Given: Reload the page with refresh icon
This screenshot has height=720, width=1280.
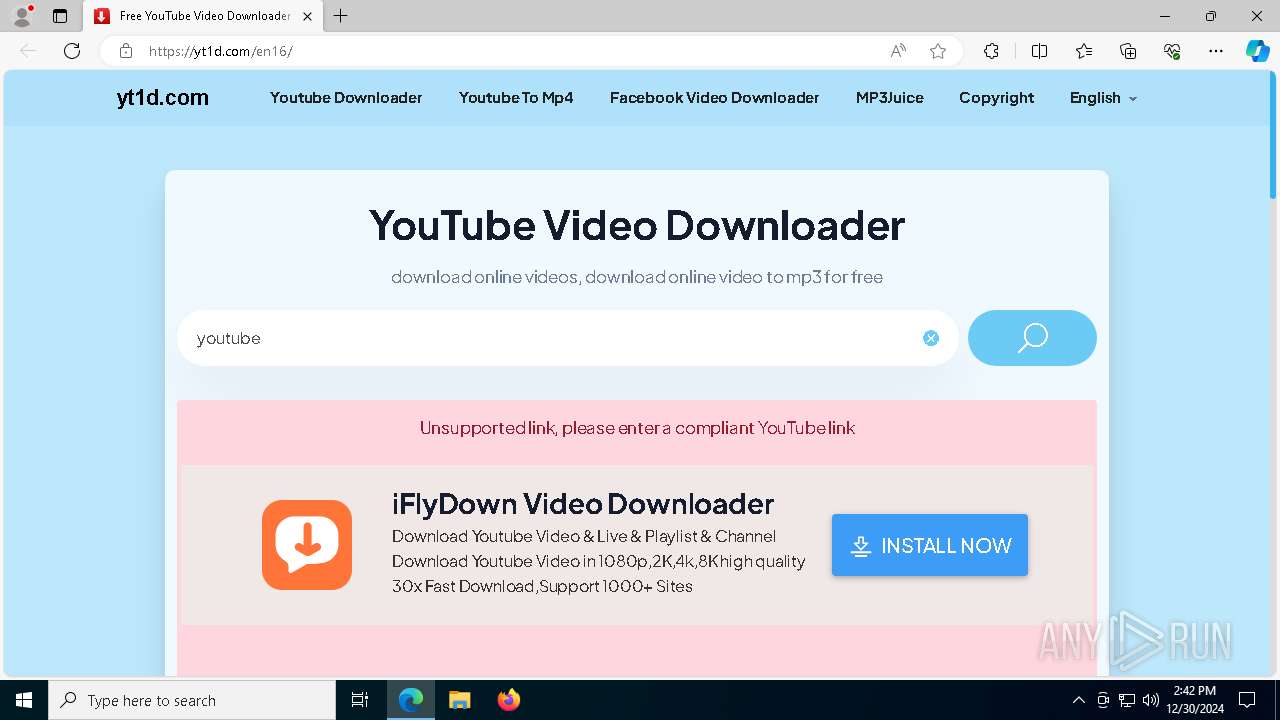Looking at the screenshot, I should 72,51.
